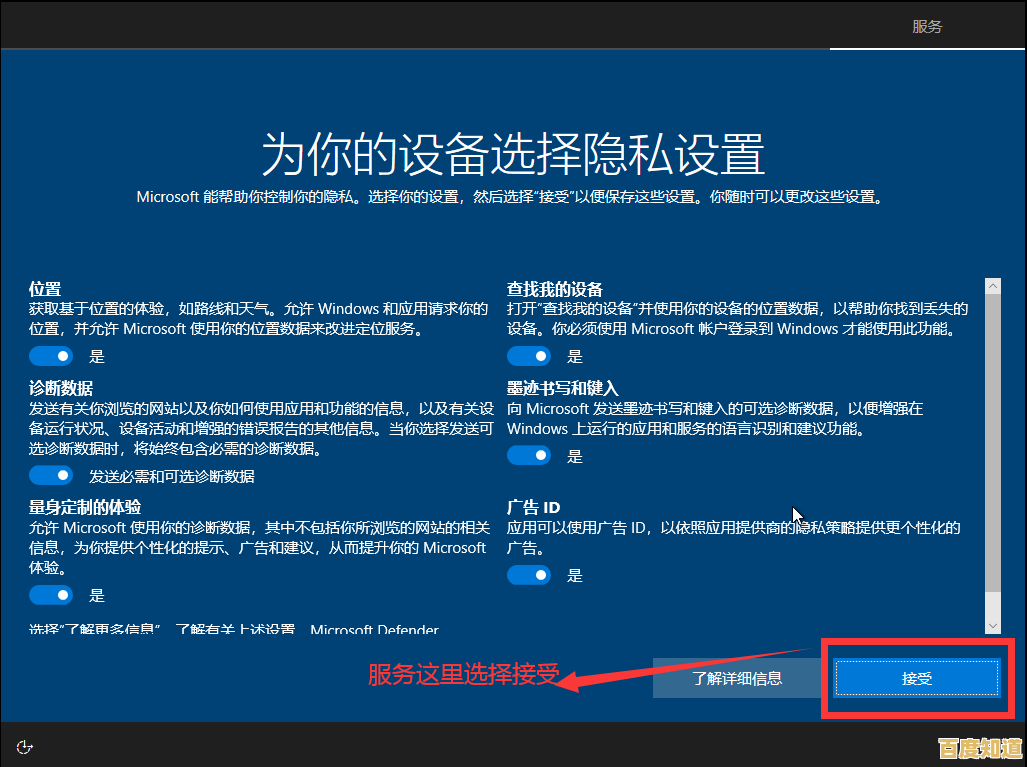Click the 查找我的设备 heading
Viewport: 1027px width, 767px height.
click(555, 288)
